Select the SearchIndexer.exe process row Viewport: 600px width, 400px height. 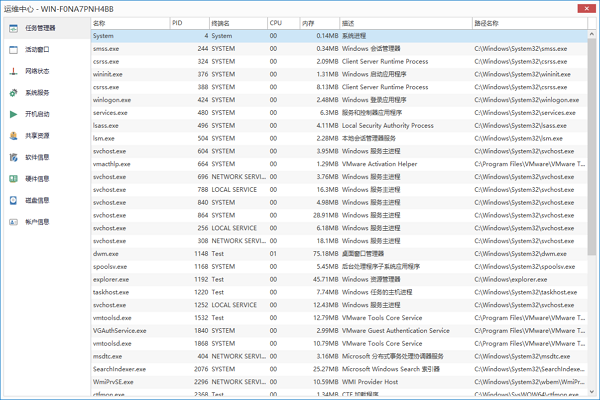click(339, 369)
